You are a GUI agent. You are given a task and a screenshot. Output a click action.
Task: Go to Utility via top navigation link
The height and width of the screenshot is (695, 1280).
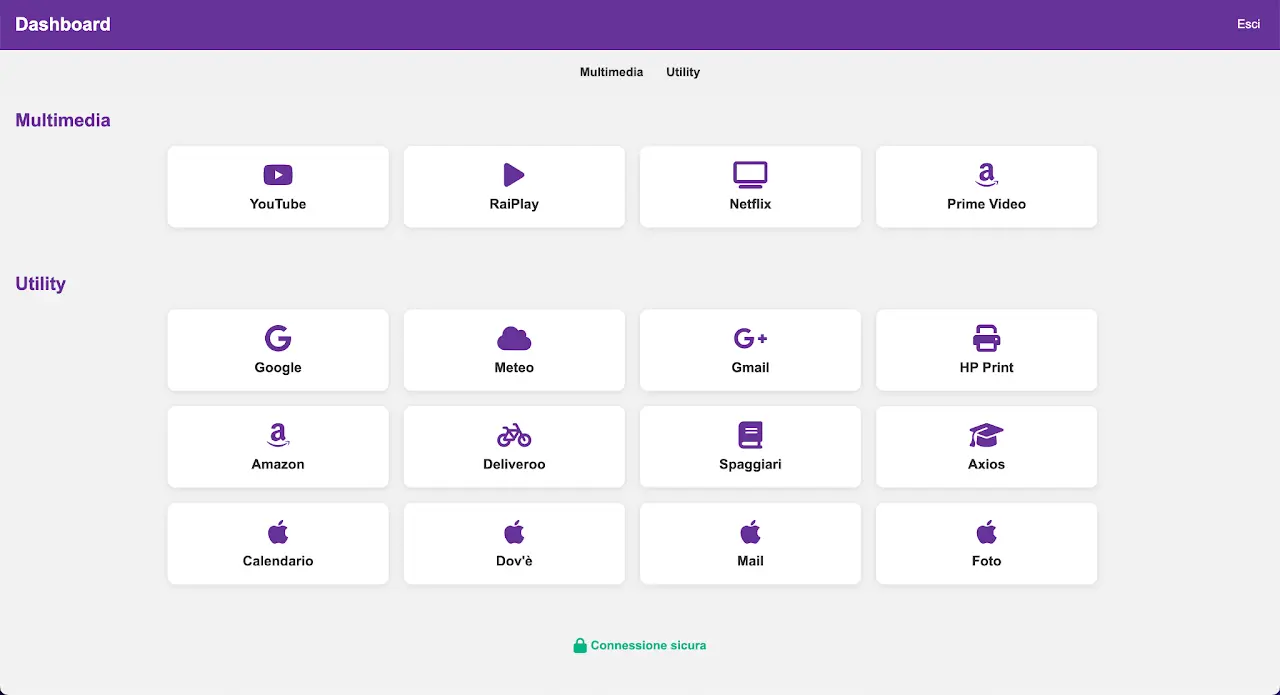click(683, 72)
